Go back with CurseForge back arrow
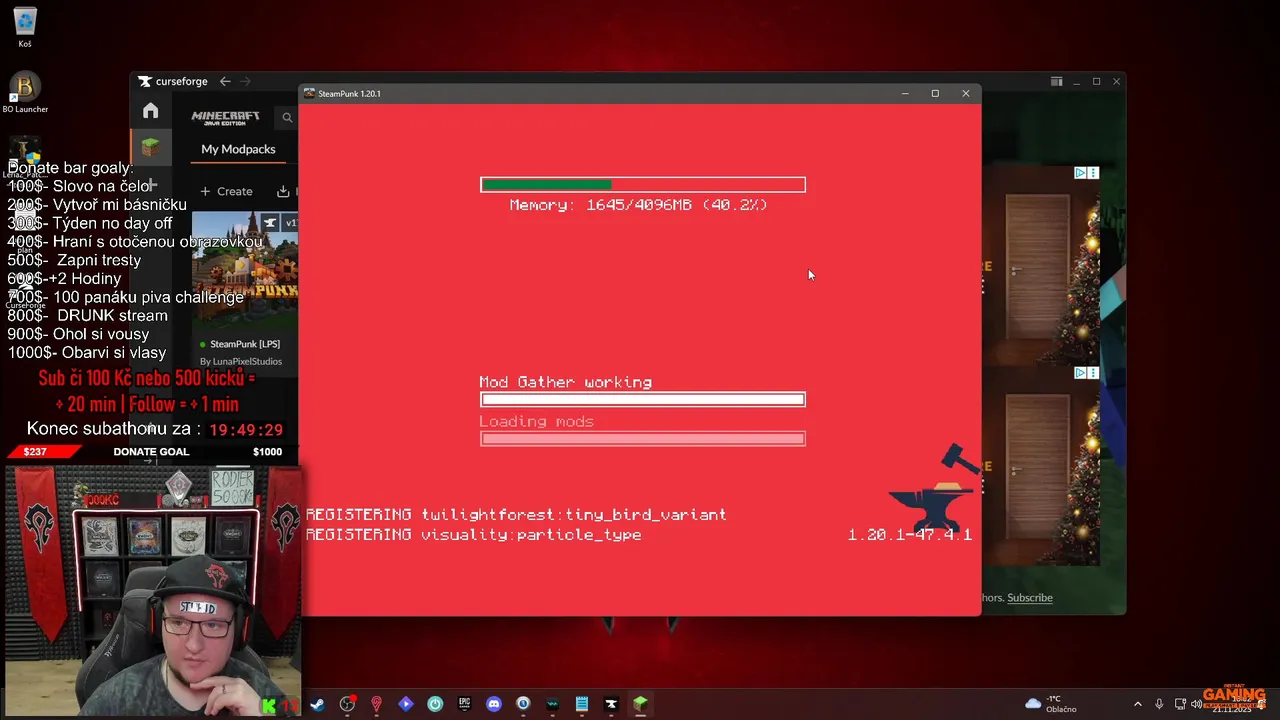The height and width of the screenshot is (720, 1280). [225, 81]
